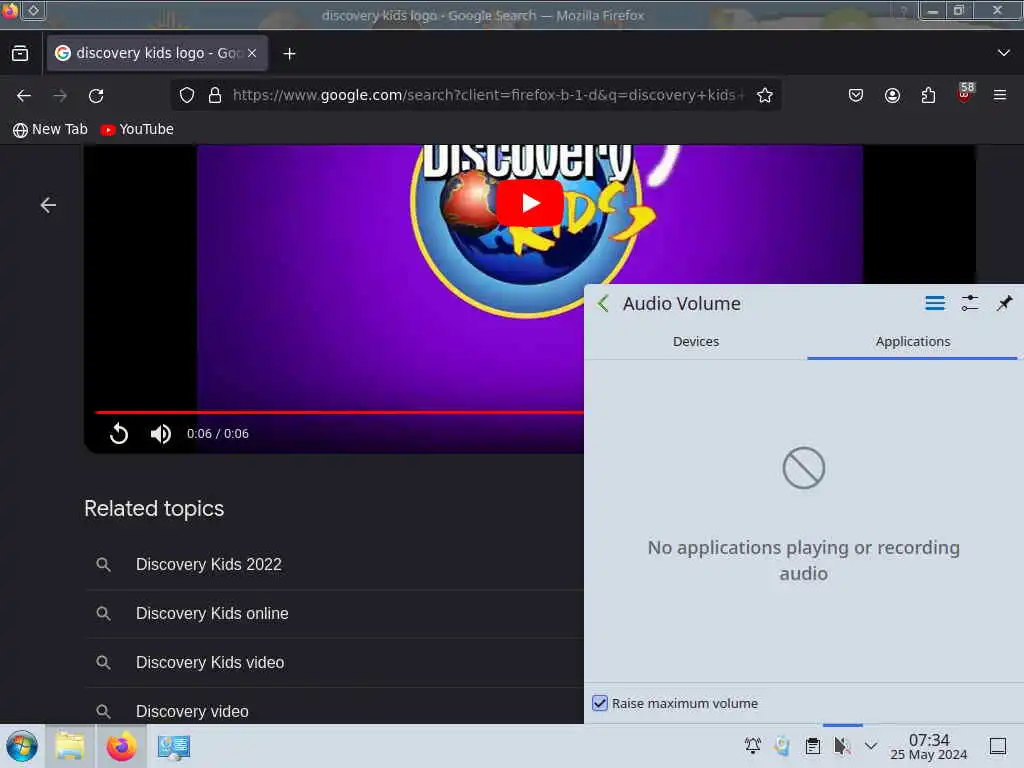1024x768 pixels.
Task: Open the file manager from taskbar
Action: pyautogui.click(x=70, y=746)
